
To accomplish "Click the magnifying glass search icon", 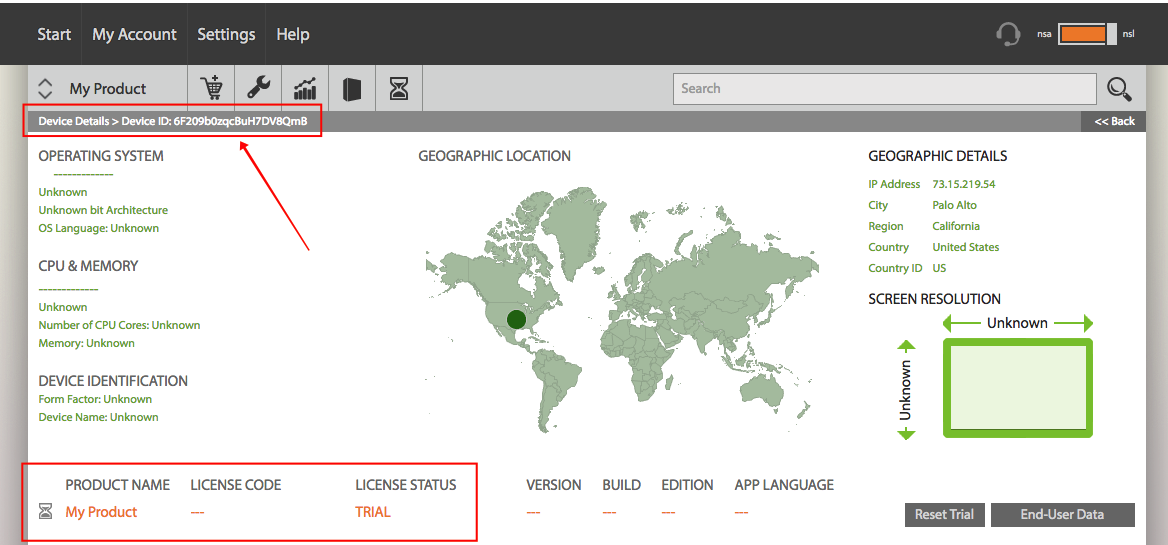I will pyautogui.click(x=1119, y=89).
